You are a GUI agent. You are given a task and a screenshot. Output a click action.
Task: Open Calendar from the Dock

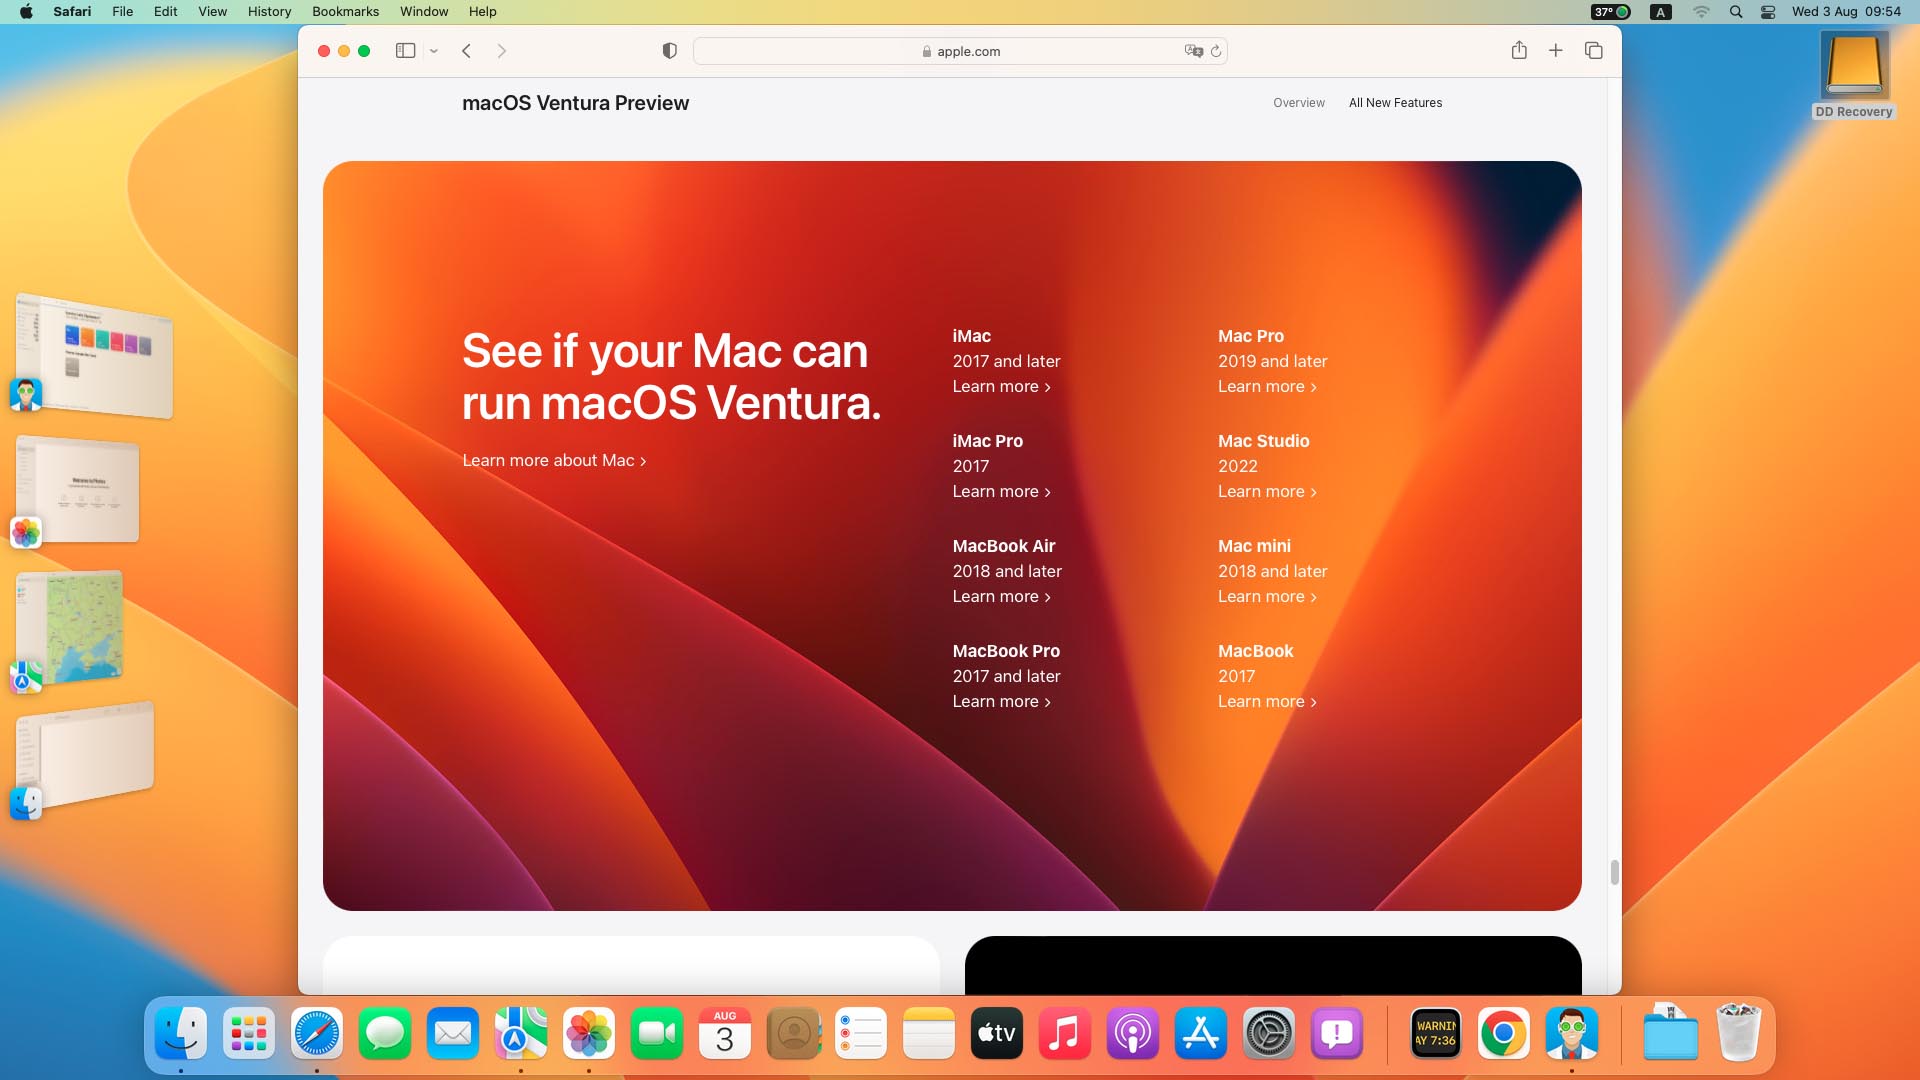pyautogui.click(x=725, y=1033)
